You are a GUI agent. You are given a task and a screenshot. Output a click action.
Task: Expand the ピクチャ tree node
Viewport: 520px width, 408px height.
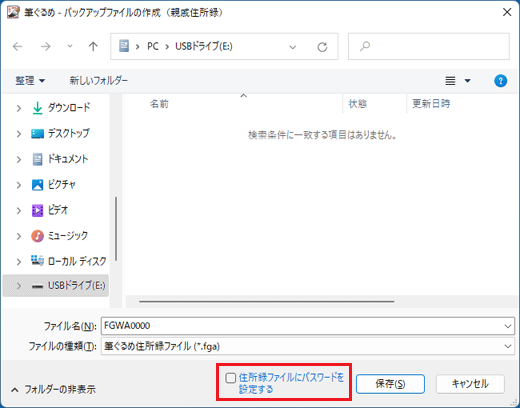(19, 185)
